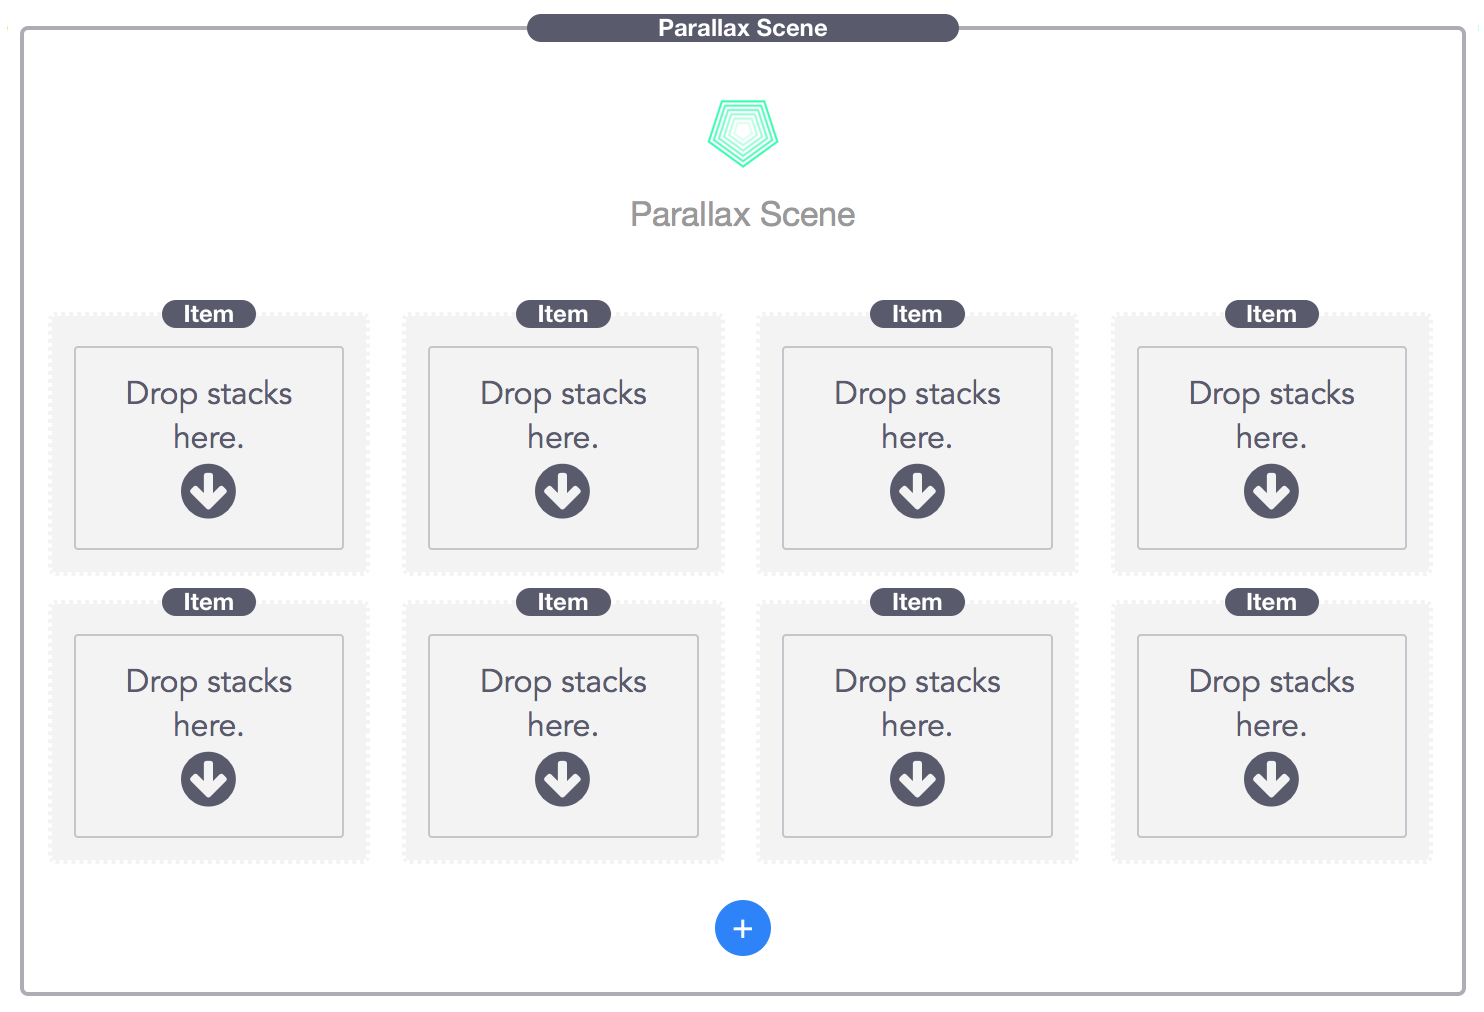Click the down-arrow icon in the second top-row item
Viewport: 1484px width, 1012px height.
(x=562, y=491)
